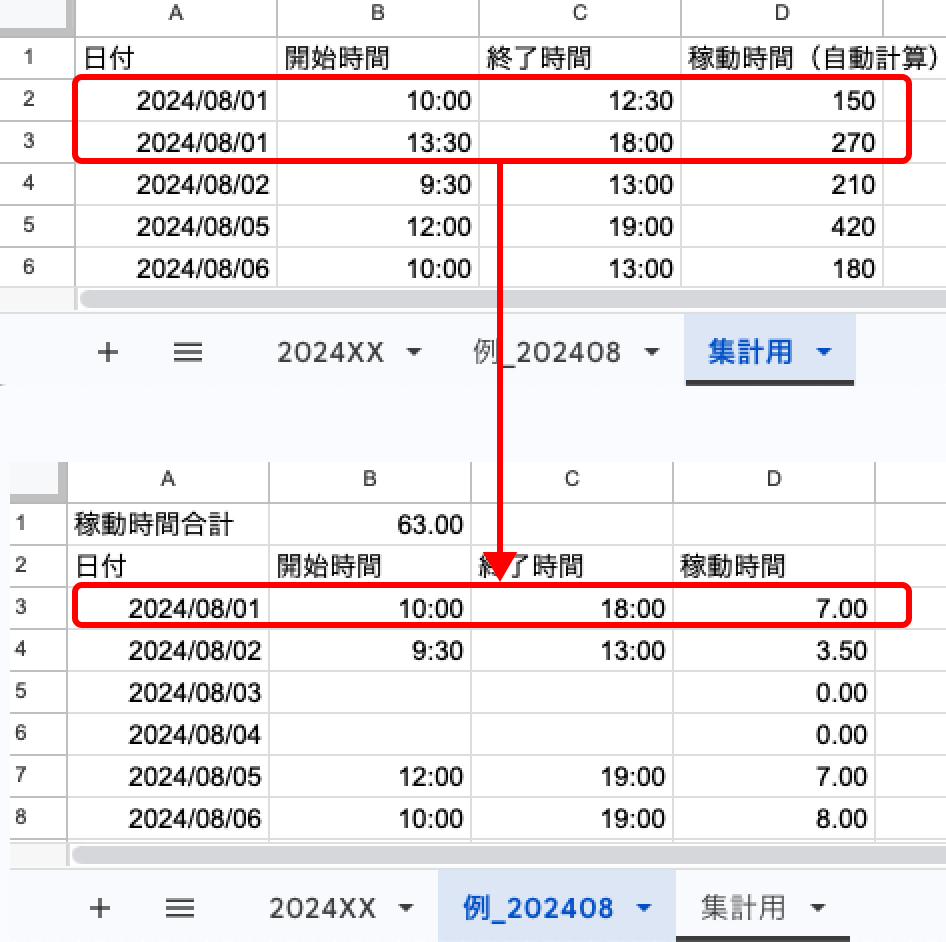Open dropdown arrow on active 例_202408 tab
This screenshot has width=946, height=942.
point(644,908)
